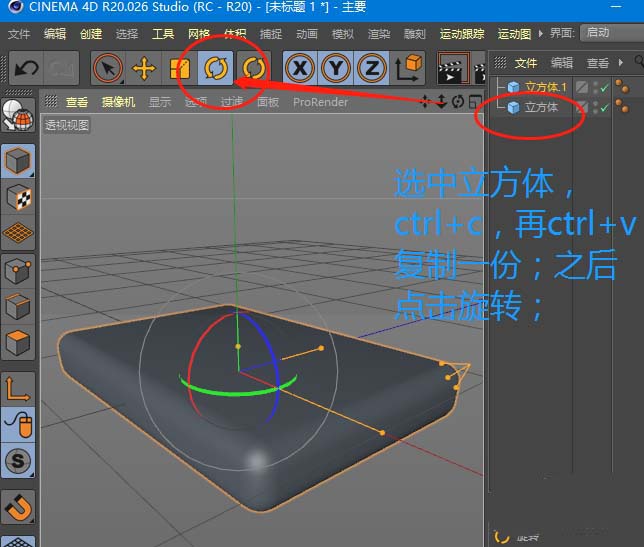Click the Render View clapperboard icon
Image resolution: width=644 pixels, height=547 pixels.
coord(453,68)
